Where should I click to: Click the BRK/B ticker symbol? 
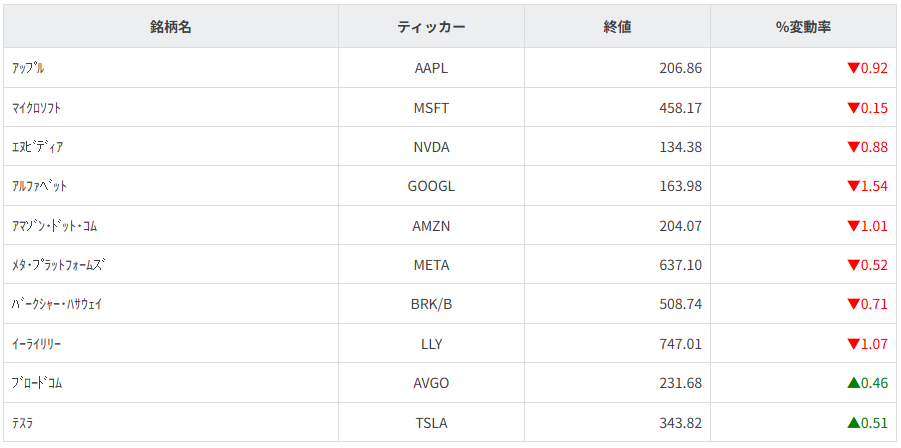point(431,305)
